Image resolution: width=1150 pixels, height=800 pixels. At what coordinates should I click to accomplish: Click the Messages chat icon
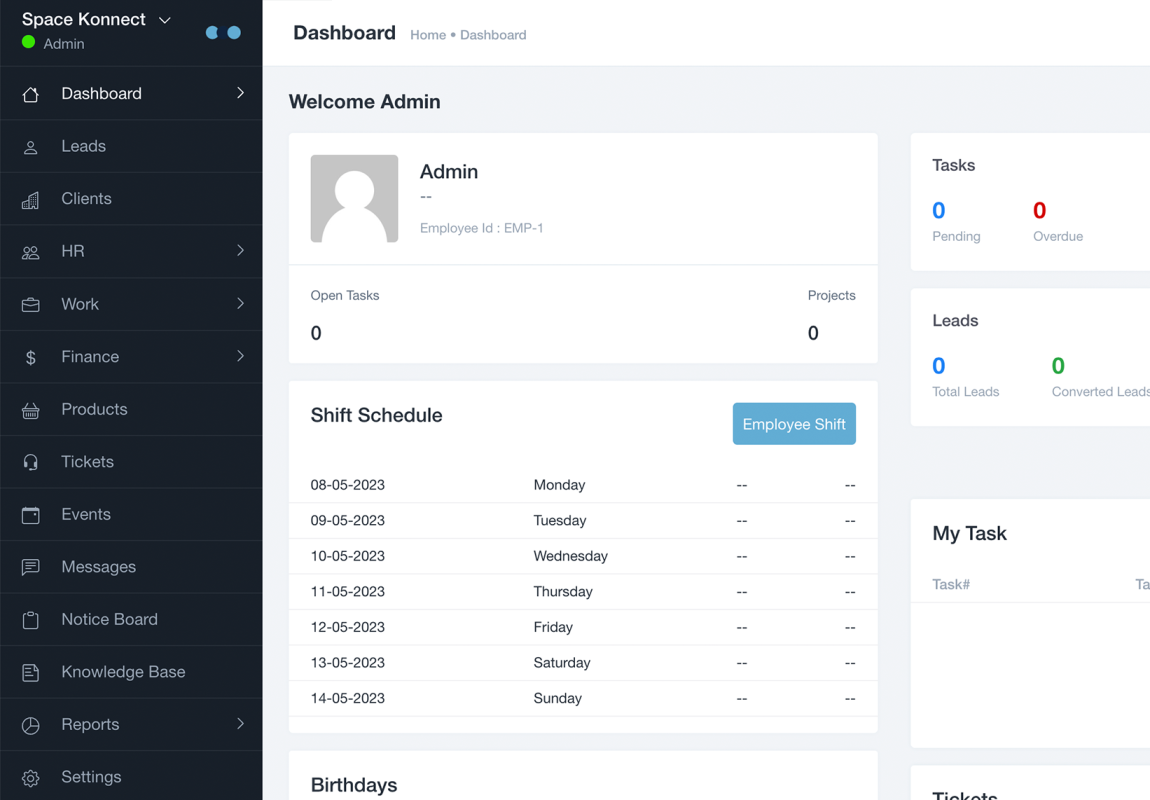(x=30, y=568)
